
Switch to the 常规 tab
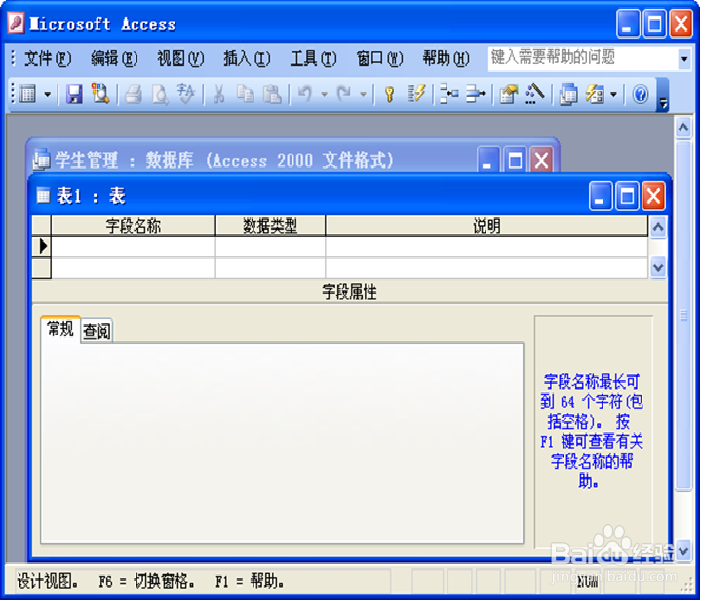tap(60, 328)
